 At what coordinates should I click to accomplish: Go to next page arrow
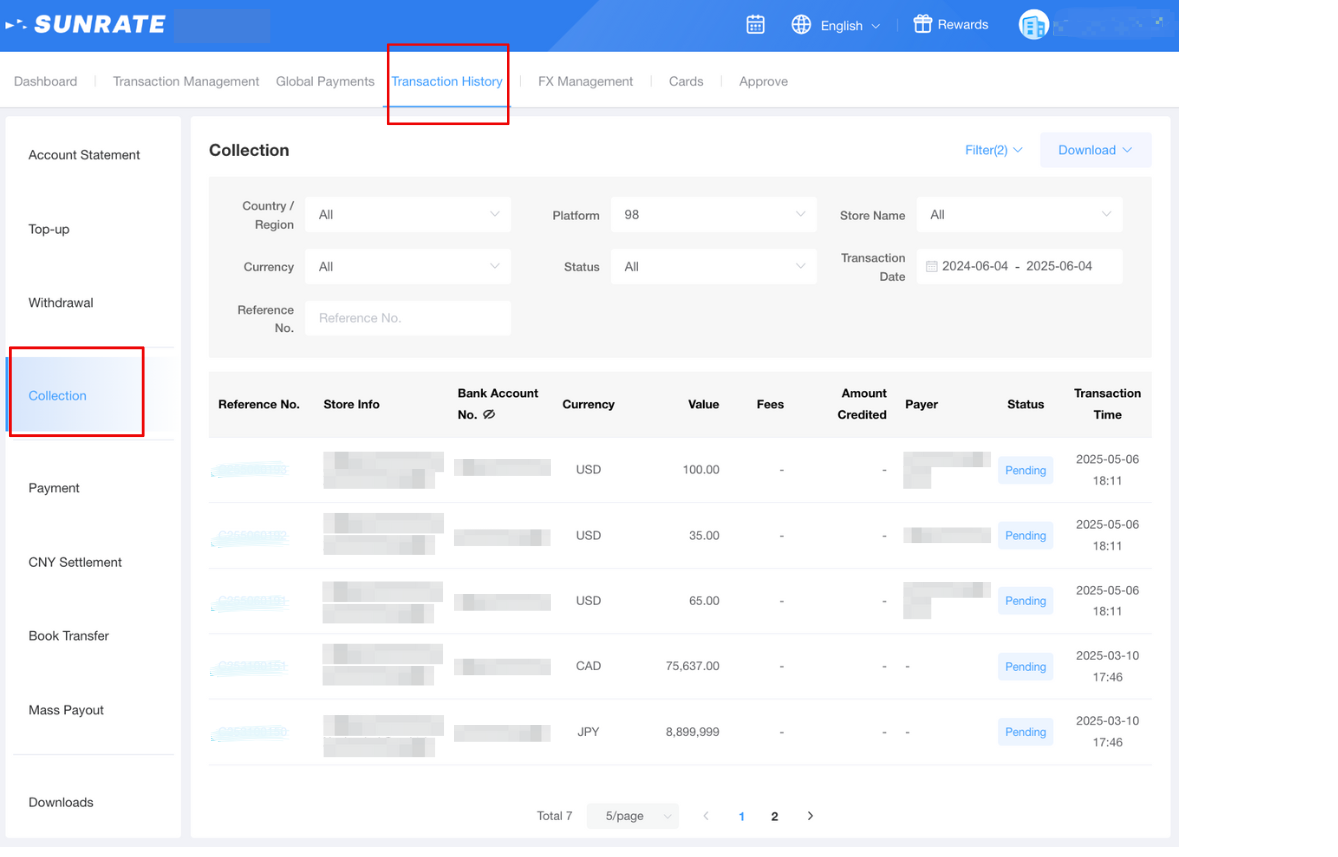810,816
